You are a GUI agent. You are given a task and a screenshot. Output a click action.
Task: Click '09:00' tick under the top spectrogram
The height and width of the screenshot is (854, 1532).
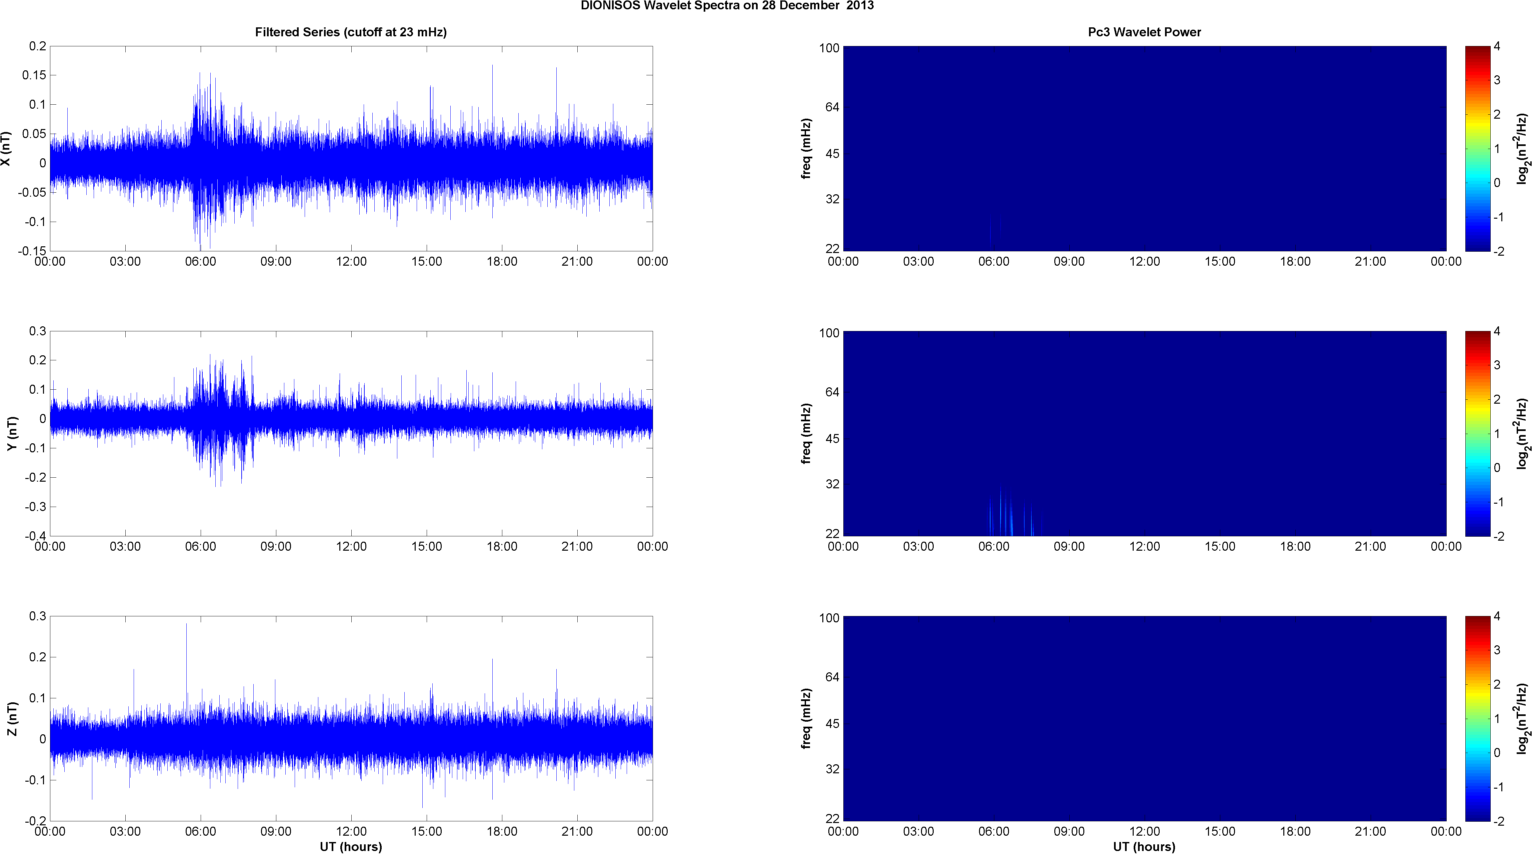tap(1069, 262)
